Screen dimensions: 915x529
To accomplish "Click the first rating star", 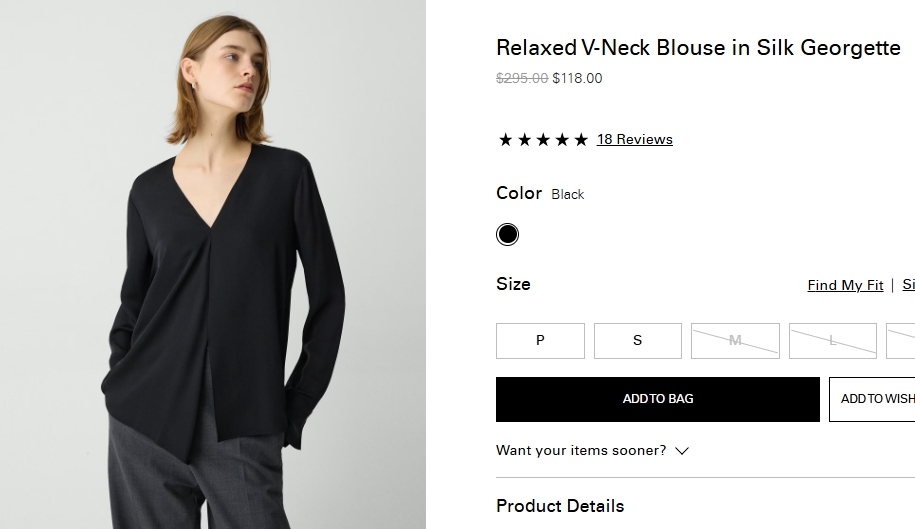I will pos(505,140).
